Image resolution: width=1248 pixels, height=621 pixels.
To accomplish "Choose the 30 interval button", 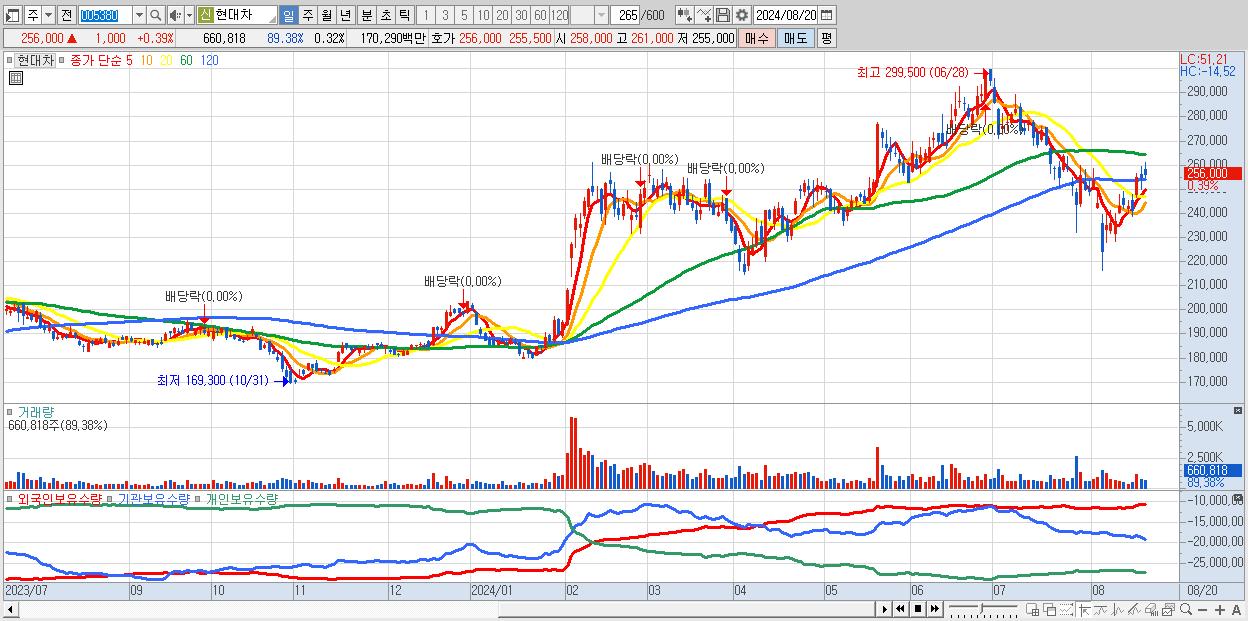I will click(x=521, y=15).
